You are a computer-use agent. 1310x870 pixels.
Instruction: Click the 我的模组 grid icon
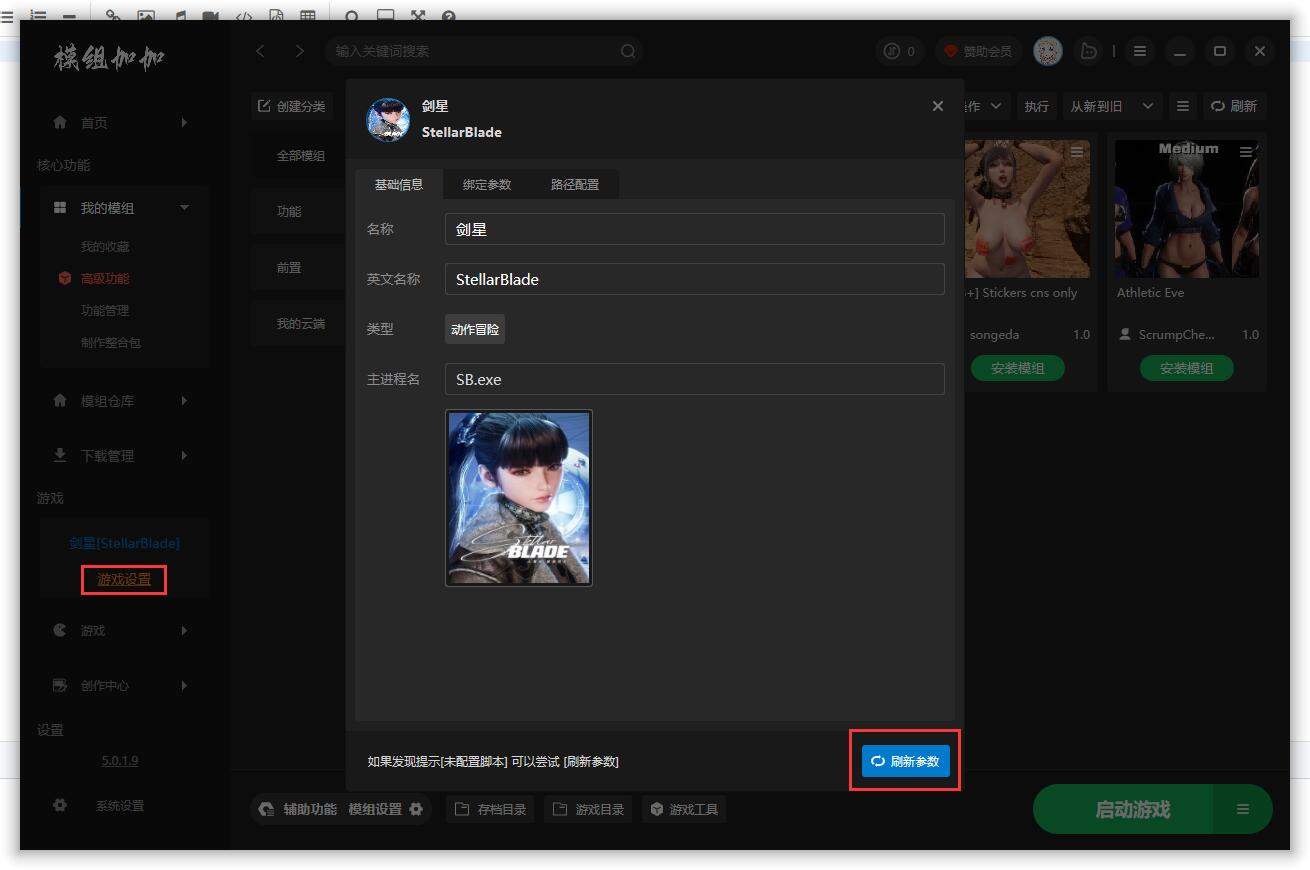click(x=60, y=208)
